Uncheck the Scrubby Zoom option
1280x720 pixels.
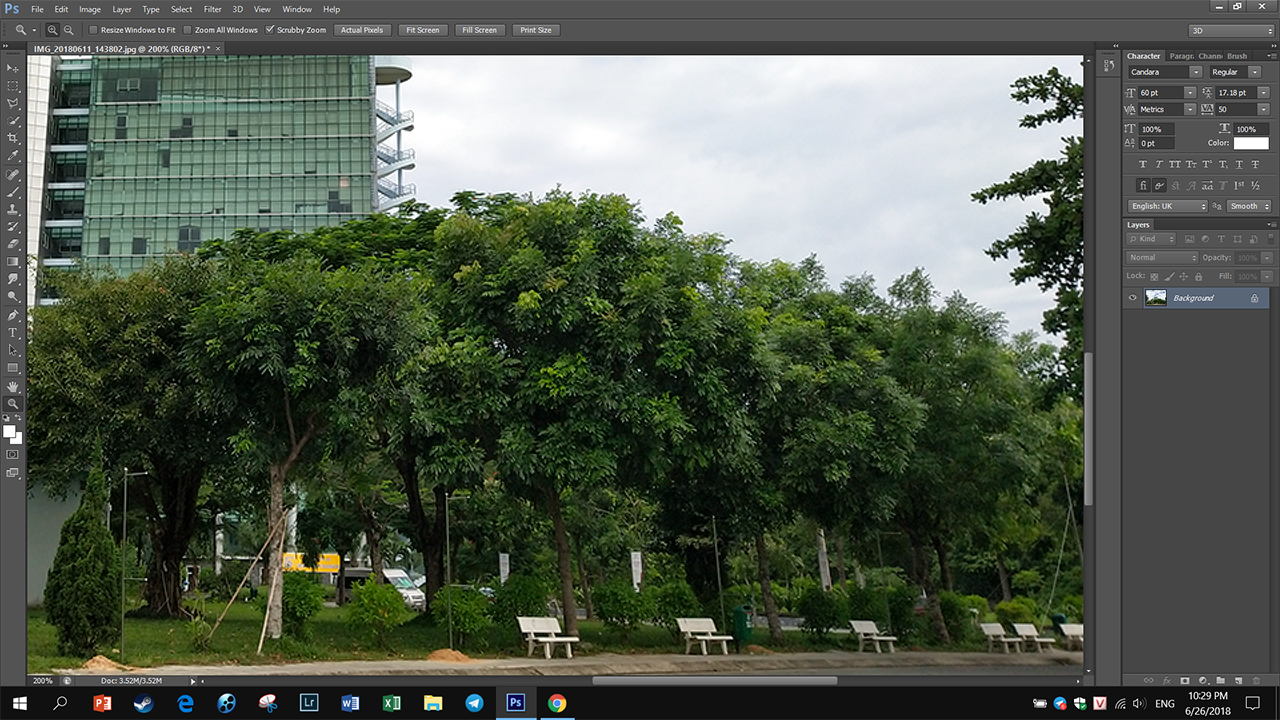270,30
